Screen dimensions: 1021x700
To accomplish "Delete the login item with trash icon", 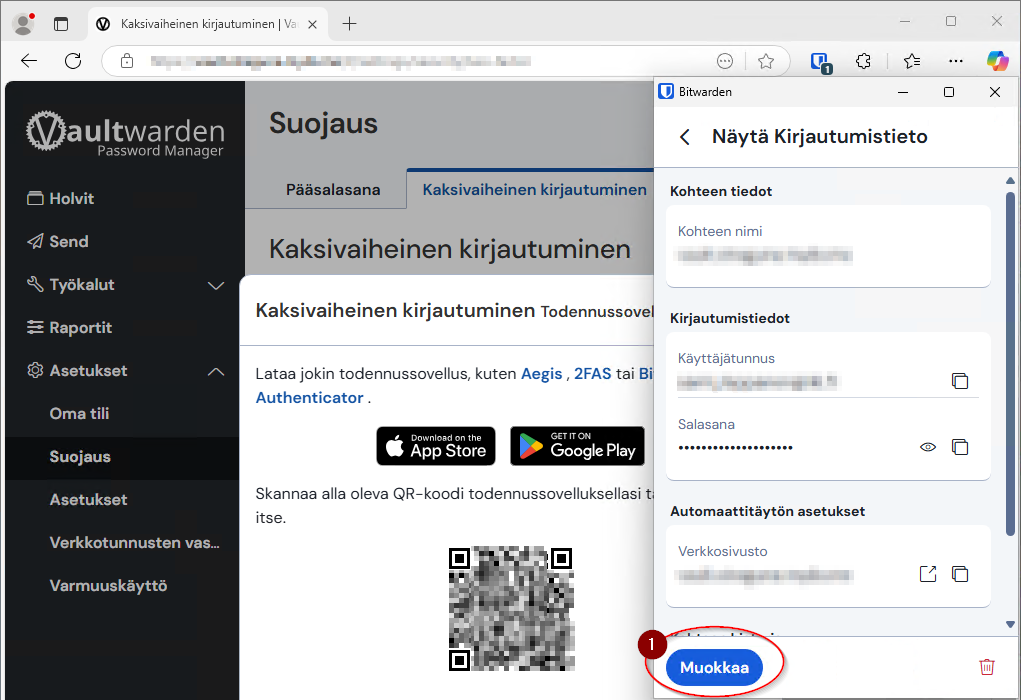I will tap(986, 667).
